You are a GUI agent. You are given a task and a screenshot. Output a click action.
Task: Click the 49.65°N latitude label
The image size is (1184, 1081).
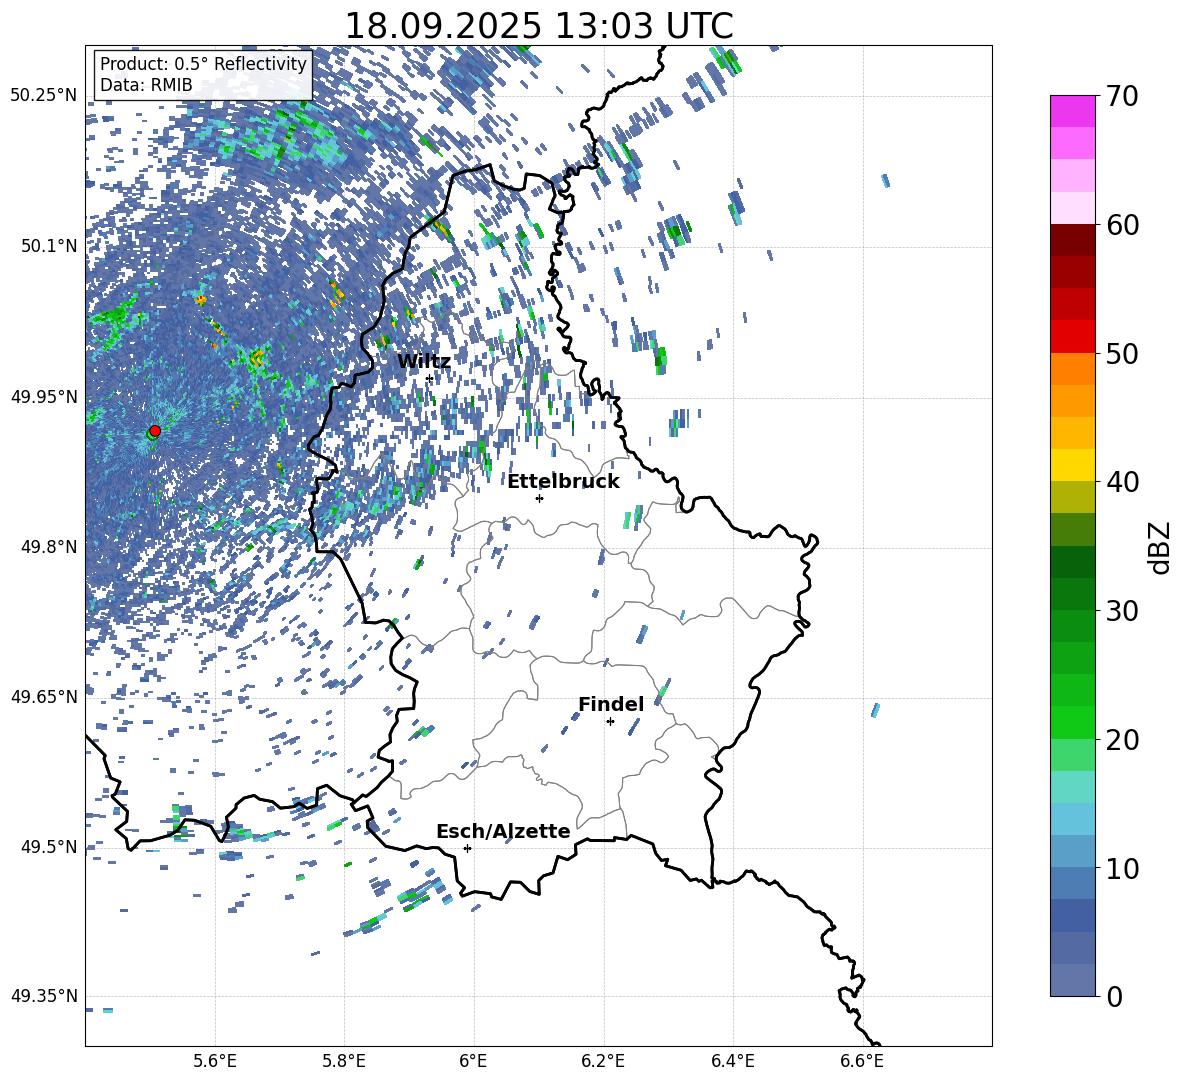click(44, 697)
